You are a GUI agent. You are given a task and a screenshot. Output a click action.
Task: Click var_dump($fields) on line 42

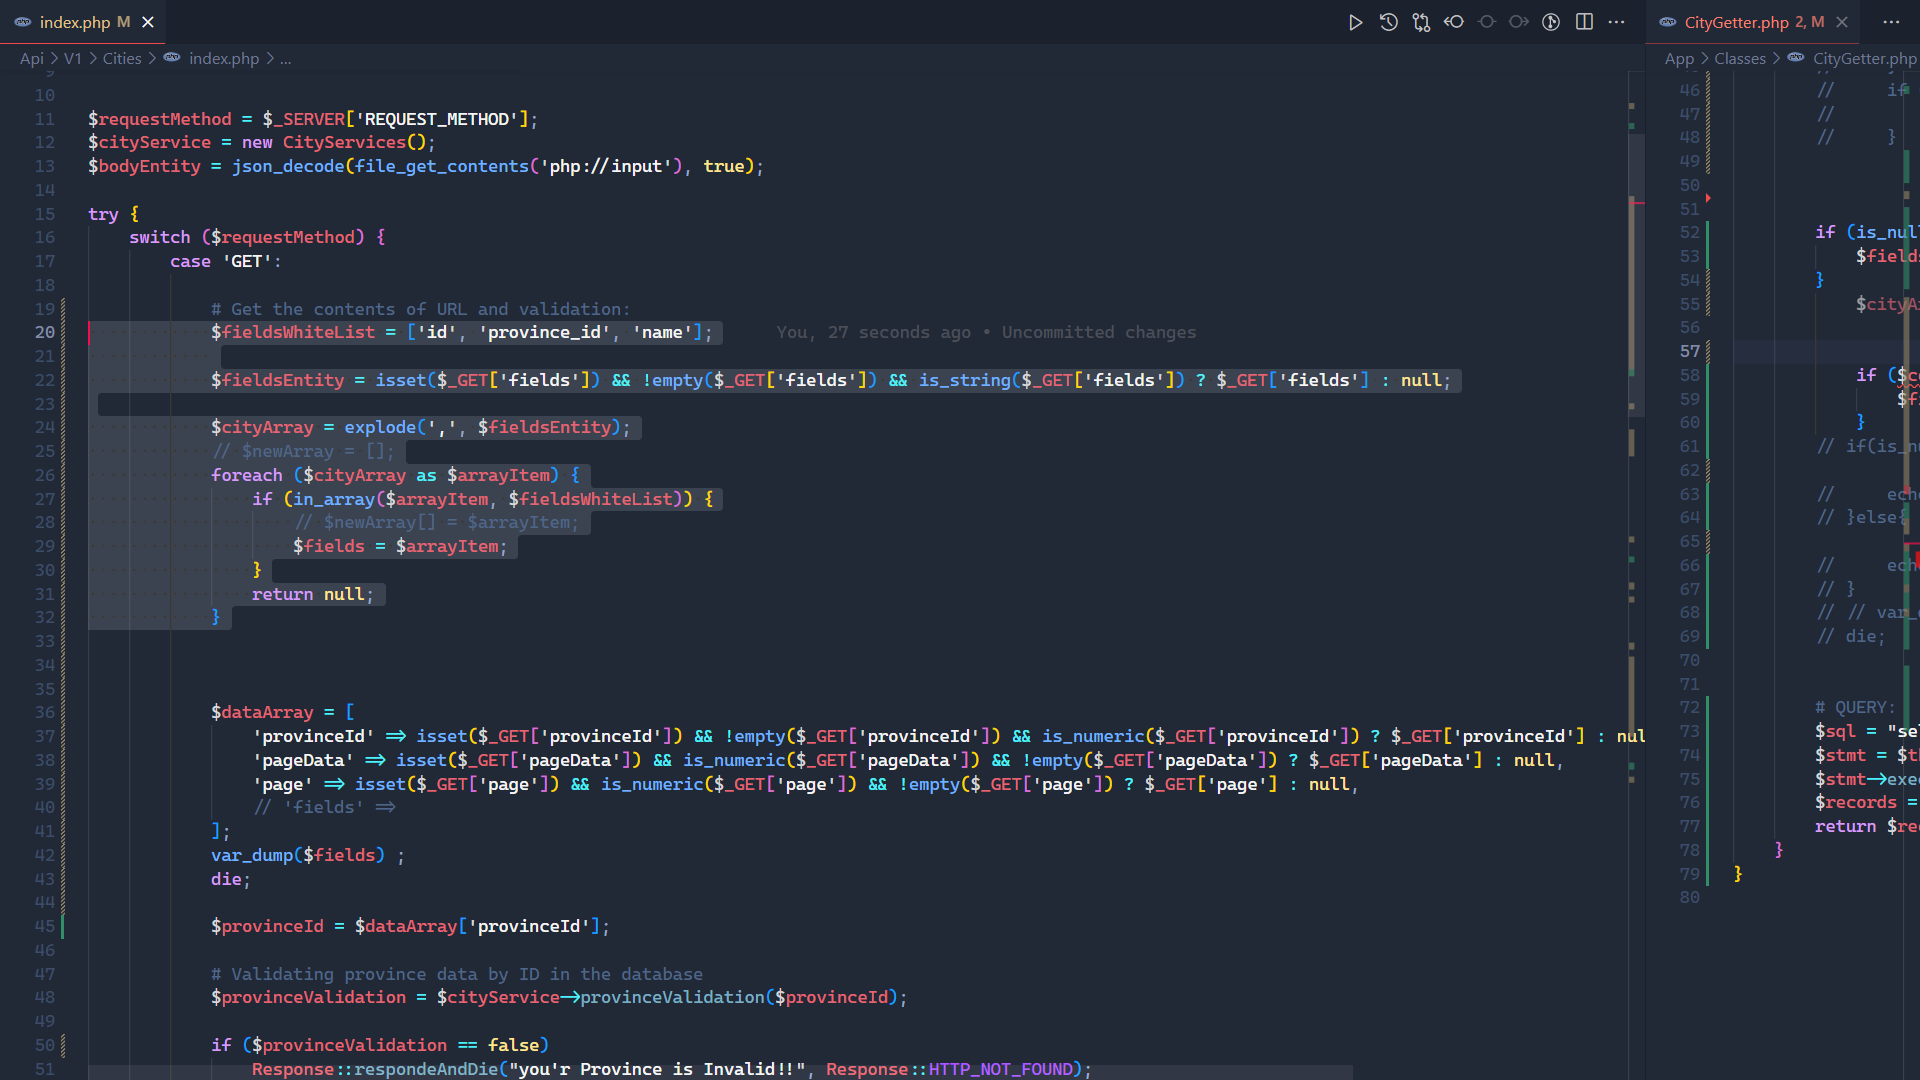298,856
